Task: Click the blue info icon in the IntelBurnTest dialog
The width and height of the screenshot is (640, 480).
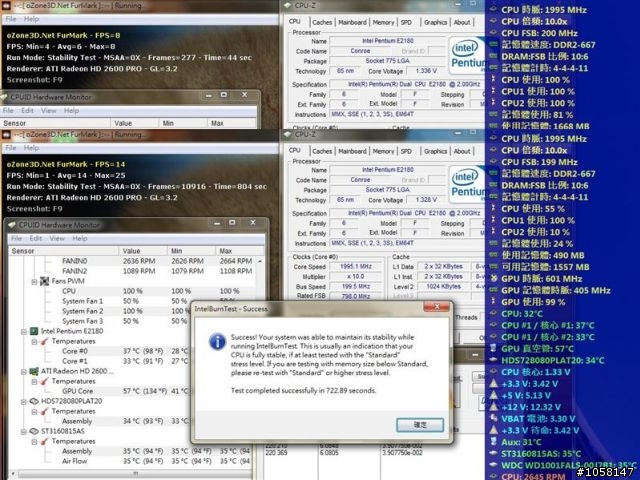Action: point(218,341)
